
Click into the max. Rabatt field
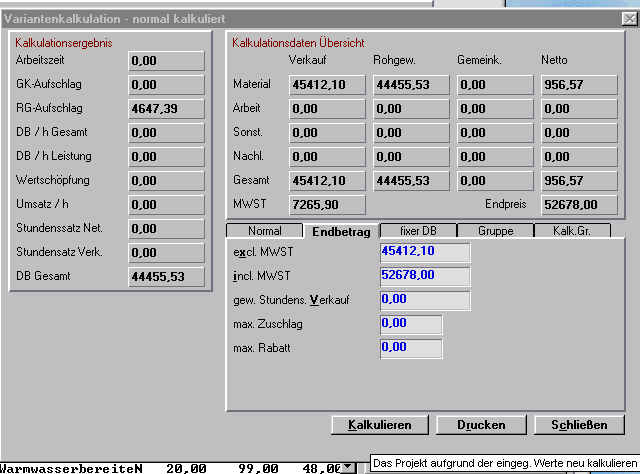[411, 348]
